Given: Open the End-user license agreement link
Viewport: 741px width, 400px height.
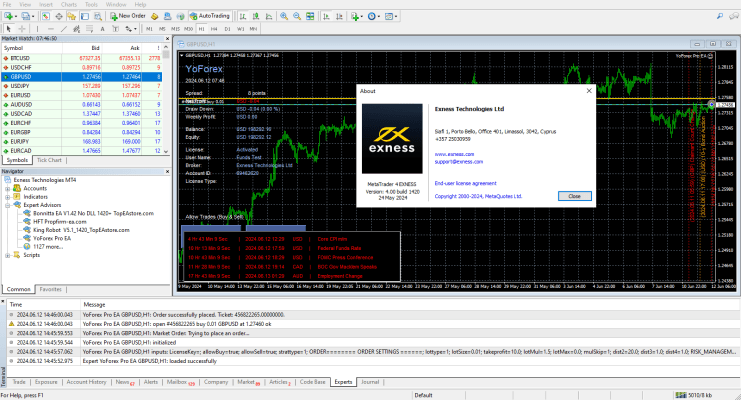Looking at the screenshot, I should [465, 183].
